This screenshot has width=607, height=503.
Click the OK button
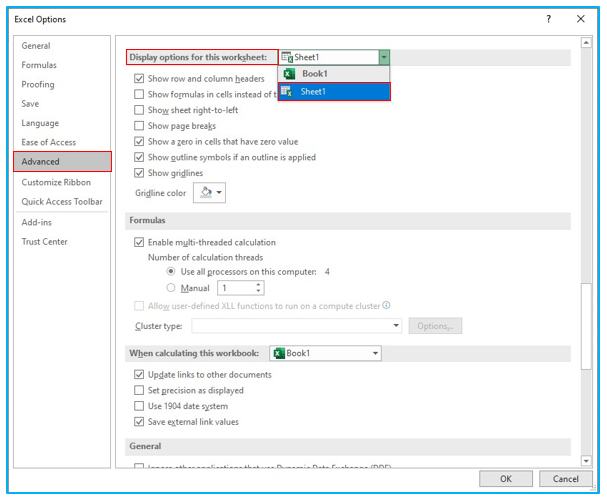pos(506,479)
